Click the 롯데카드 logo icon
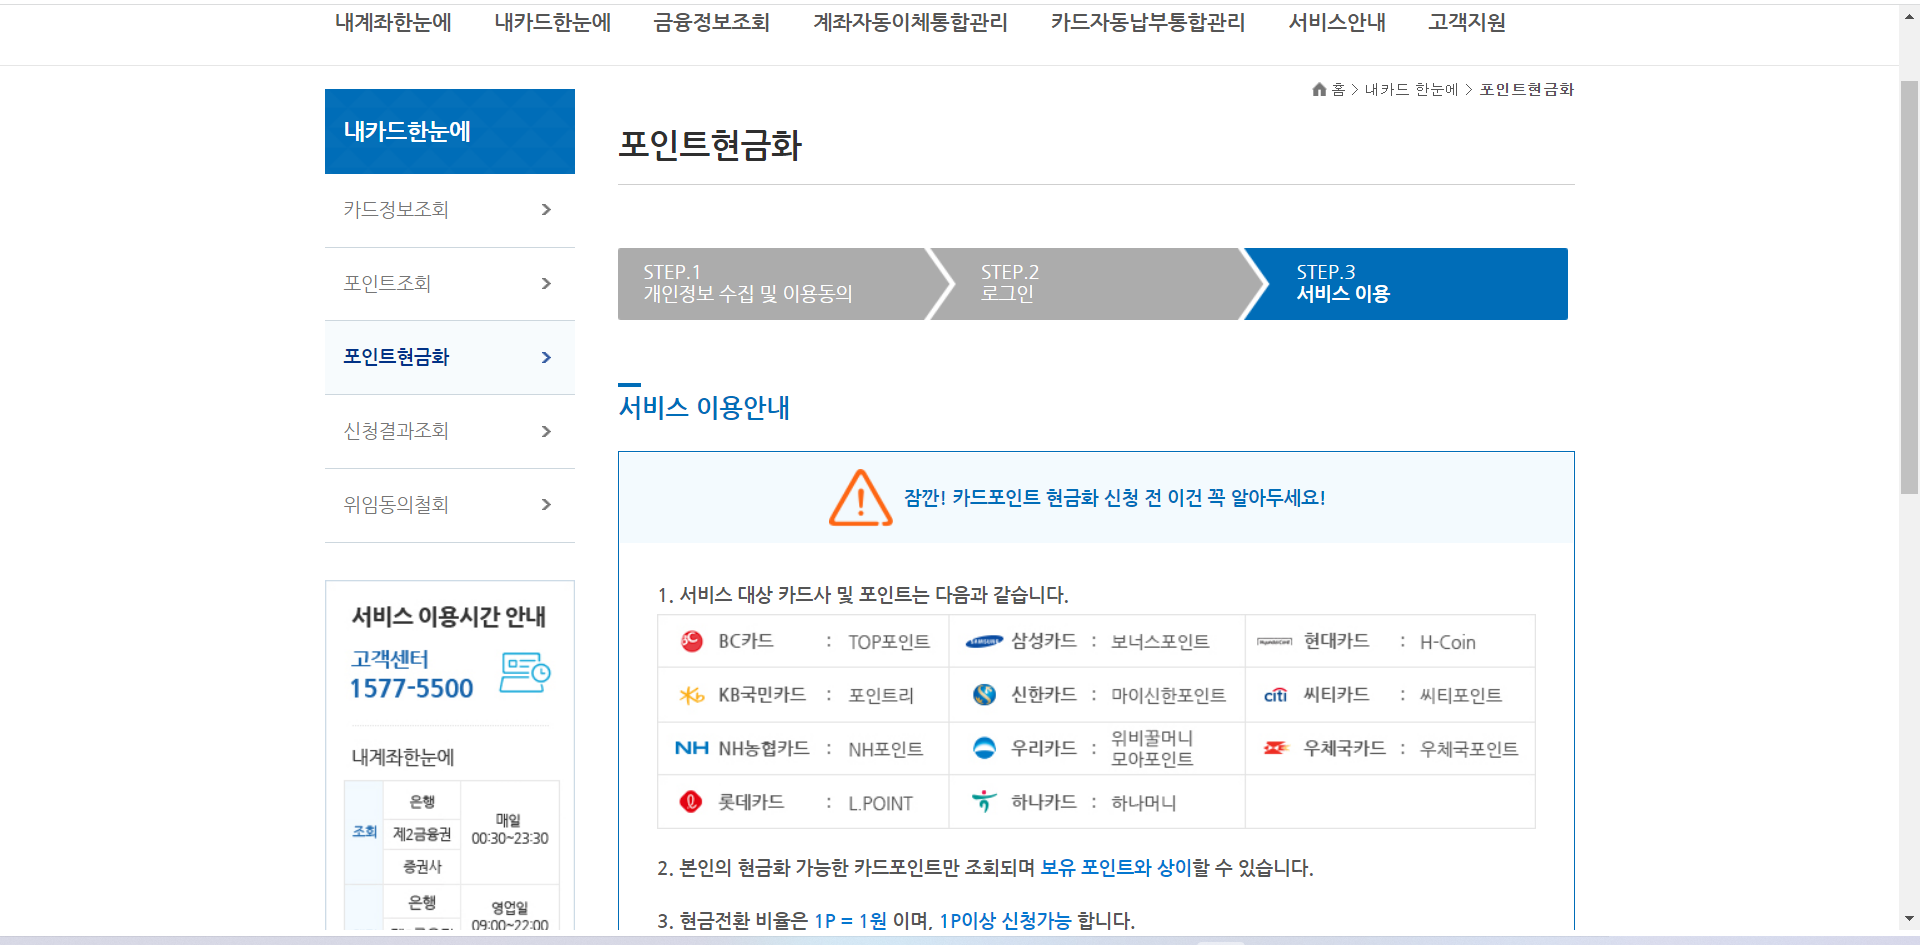 tap(691, 801)
